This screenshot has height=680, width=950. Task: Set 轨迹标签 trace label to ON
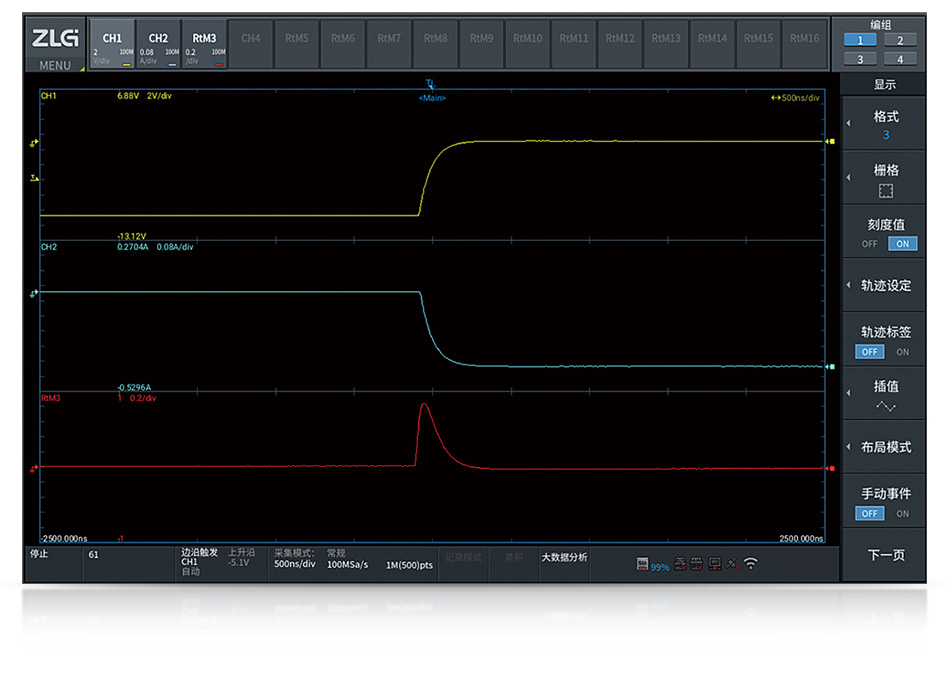(x=902, y=352)
